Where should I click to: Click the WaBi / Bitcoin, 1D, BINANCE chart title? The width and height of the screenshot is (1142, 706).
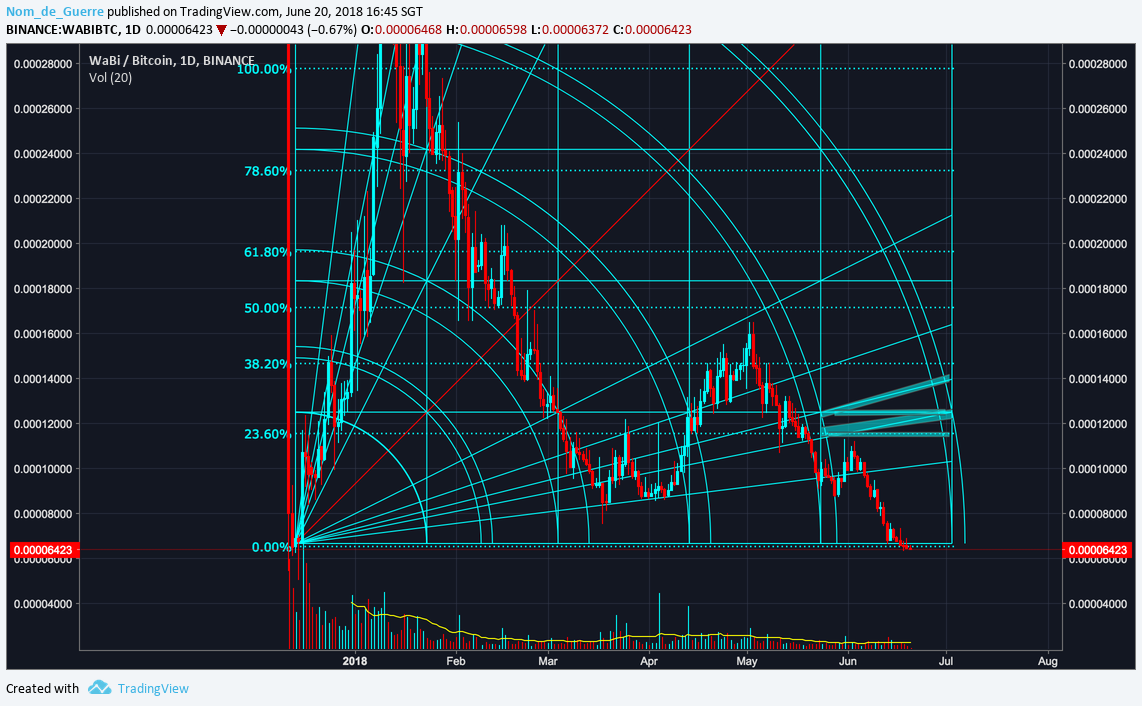click(x=172, y=60)
